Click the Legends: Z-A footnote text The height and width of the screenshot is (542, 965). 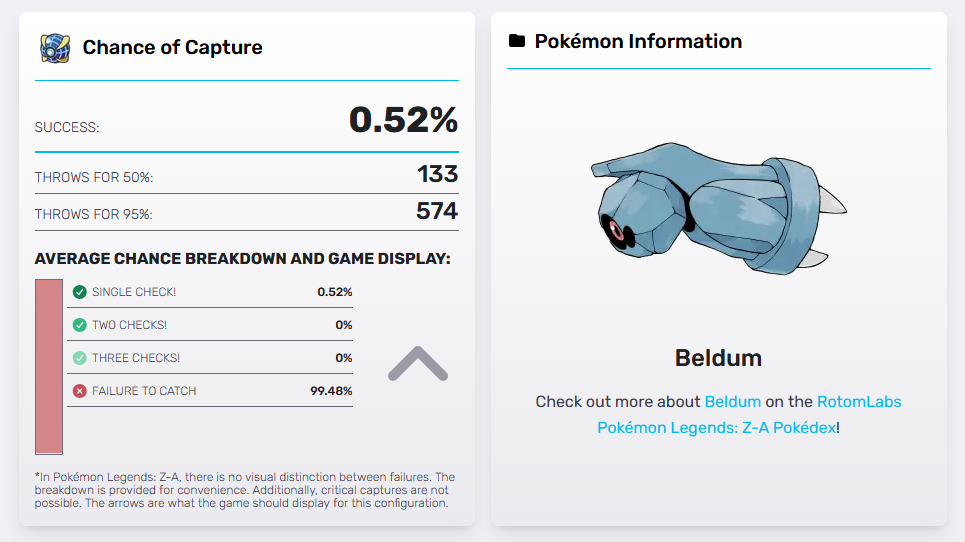point(244,490)
